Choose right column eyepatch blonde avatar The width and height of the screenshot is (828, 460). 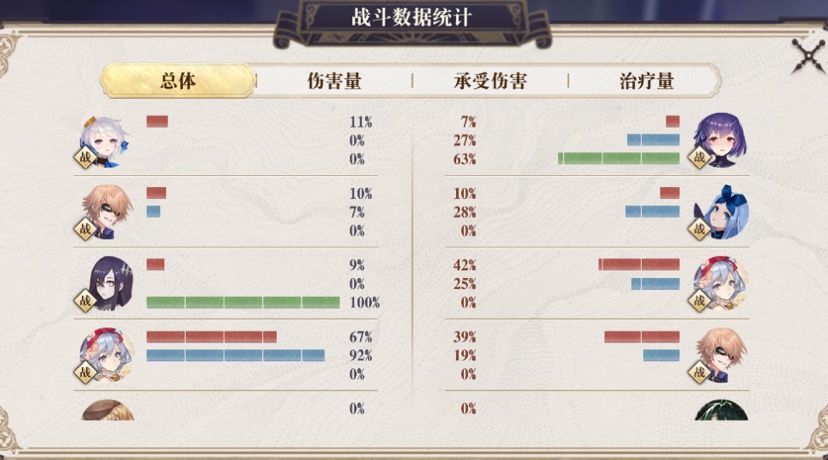(x=720, y=355)
